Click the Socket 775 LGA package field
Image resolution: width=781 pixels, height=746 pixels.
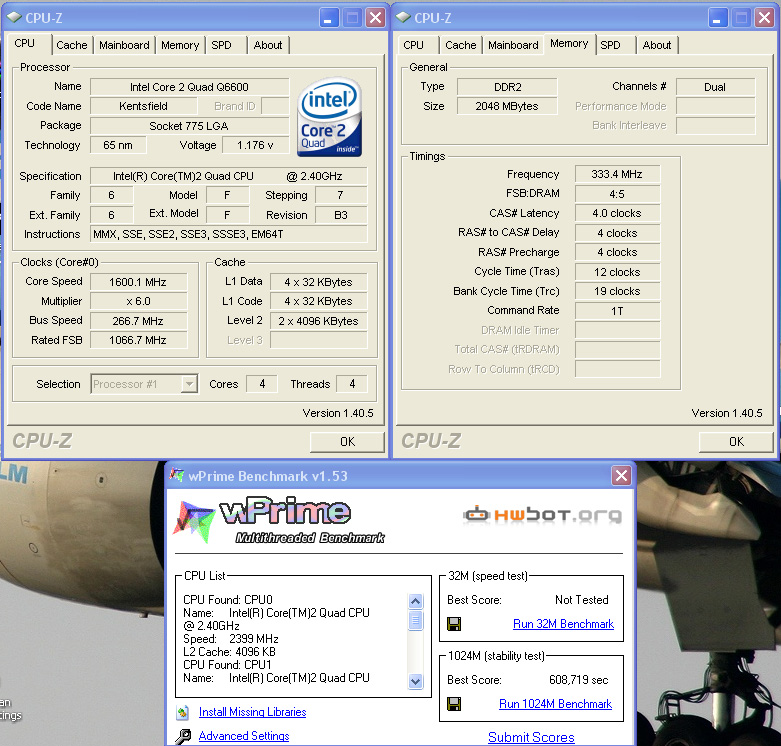(189, 126)
